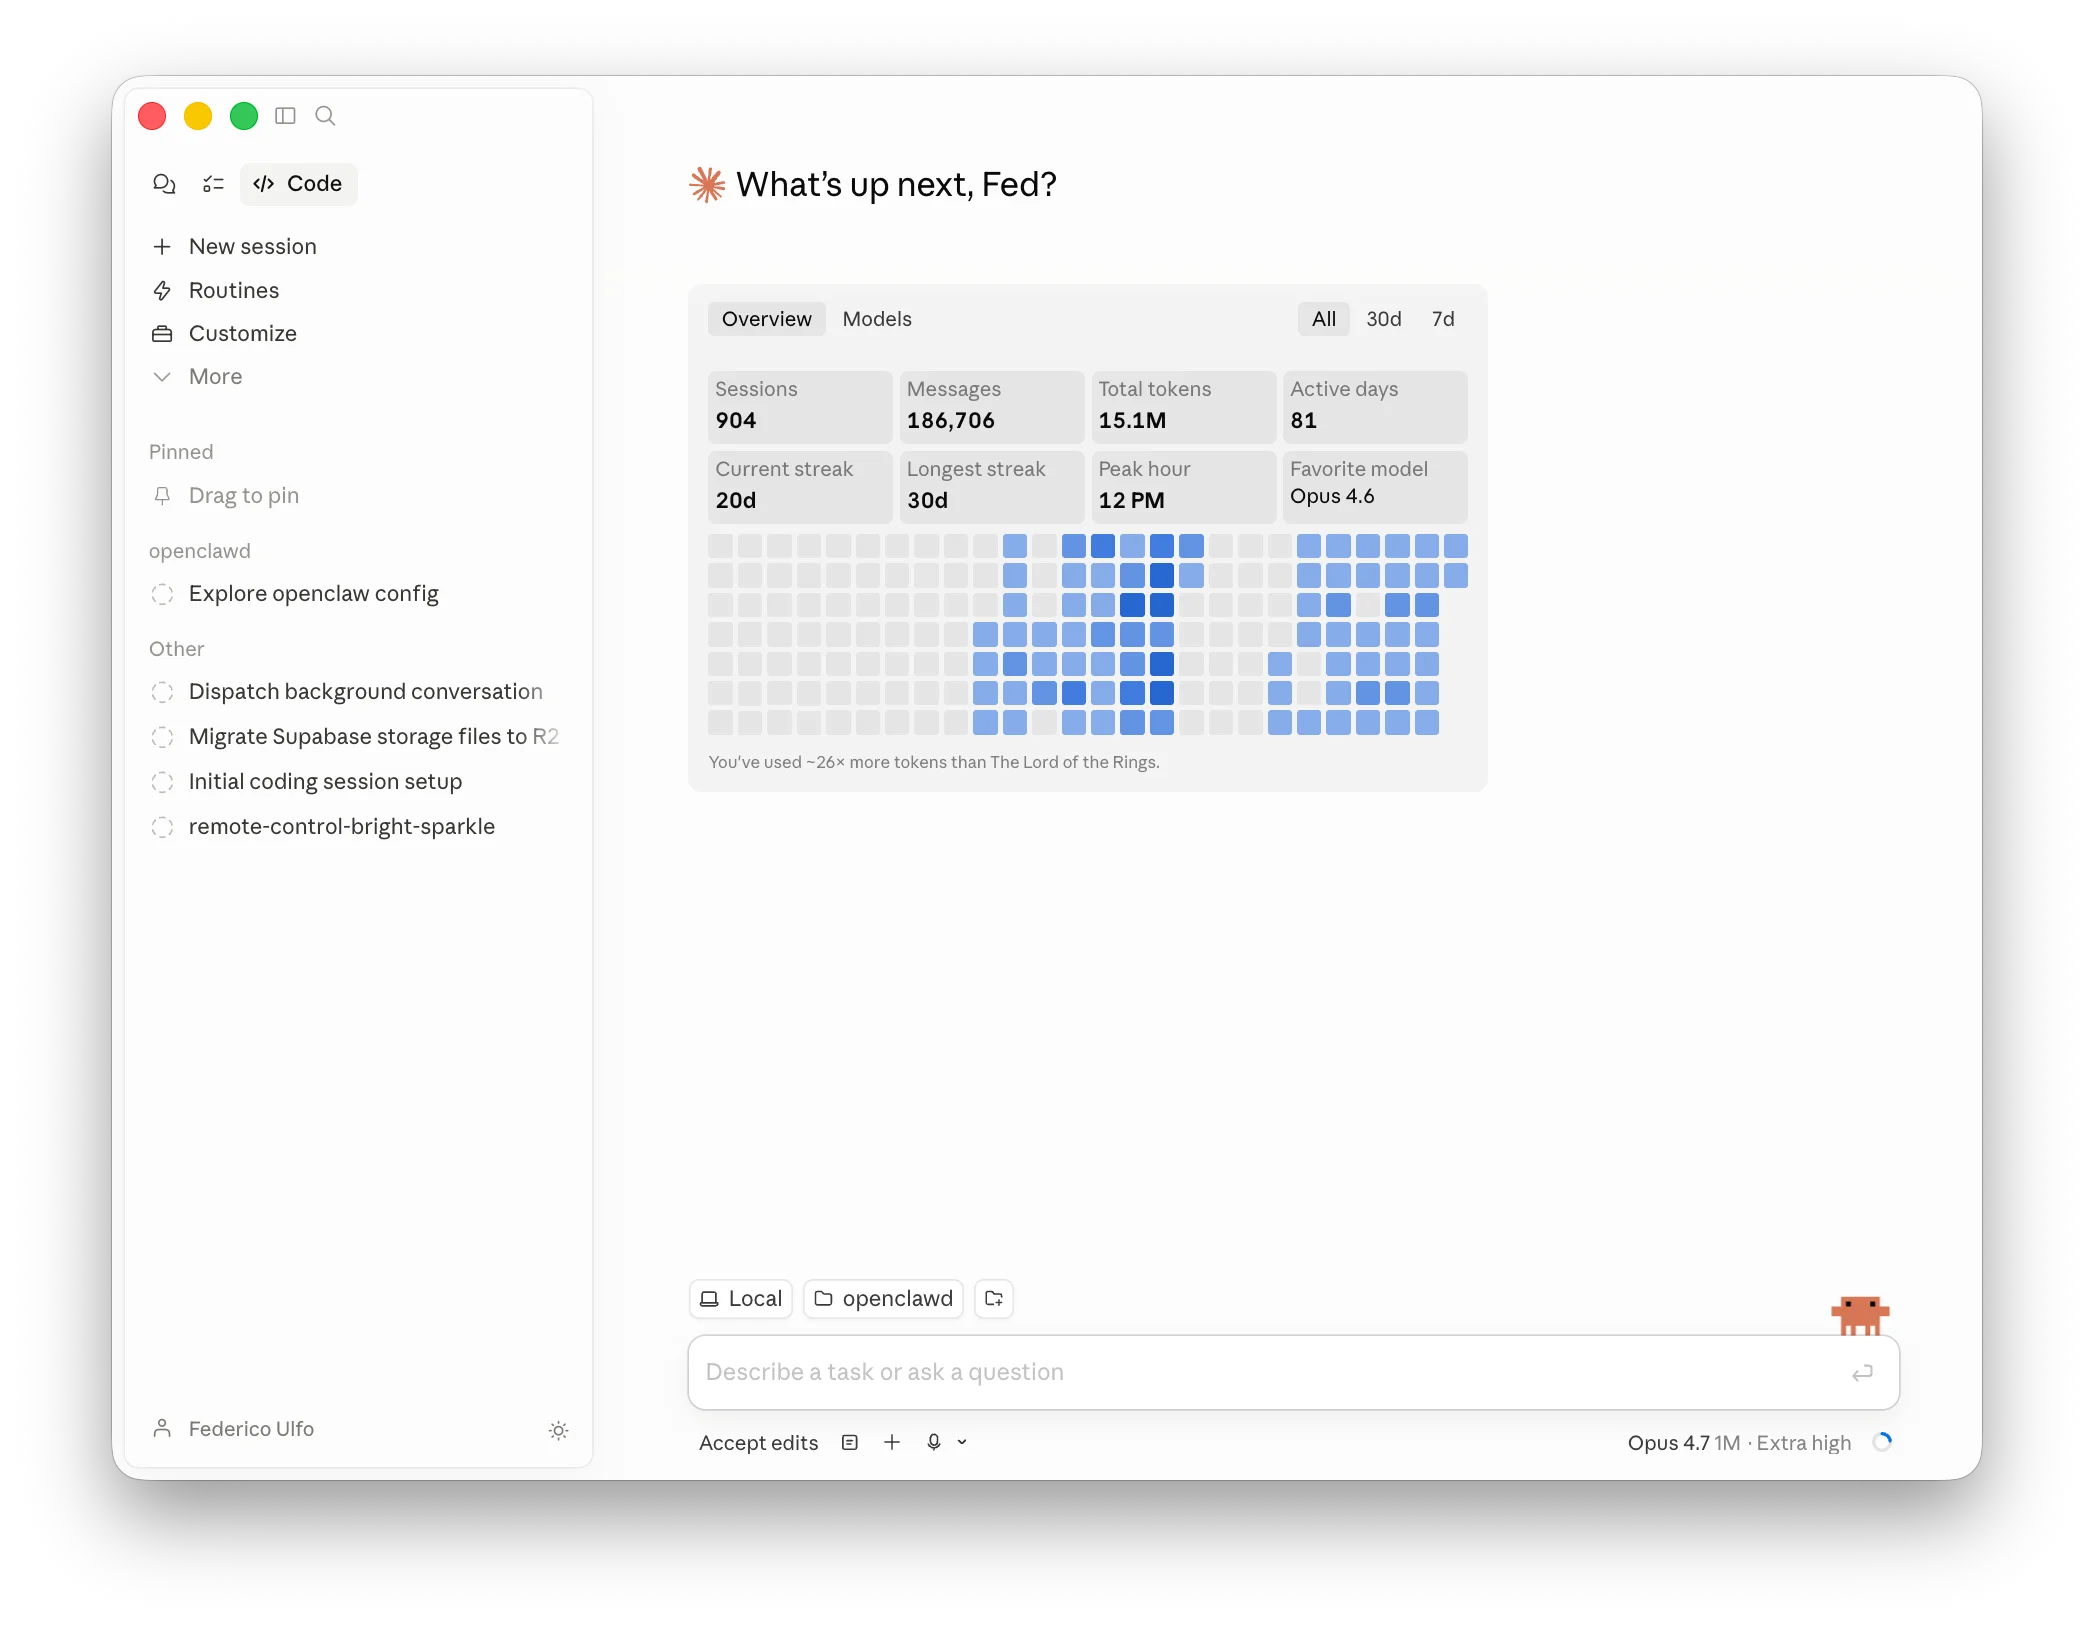2094x1628 pixels.
Task: Click the microphone dictation icon
Action: pyautogui.click(x=933, y=1442)
